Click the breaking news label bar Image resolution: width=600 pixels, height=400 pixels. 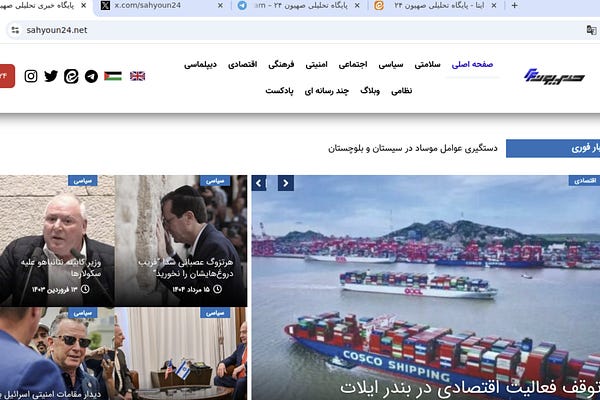[553, 148]
